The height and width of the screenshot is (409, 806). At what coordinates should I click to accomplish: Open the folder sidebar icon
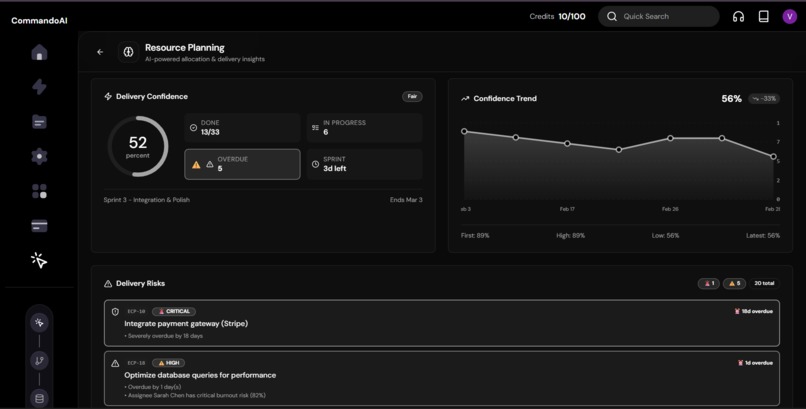point(40,122)
